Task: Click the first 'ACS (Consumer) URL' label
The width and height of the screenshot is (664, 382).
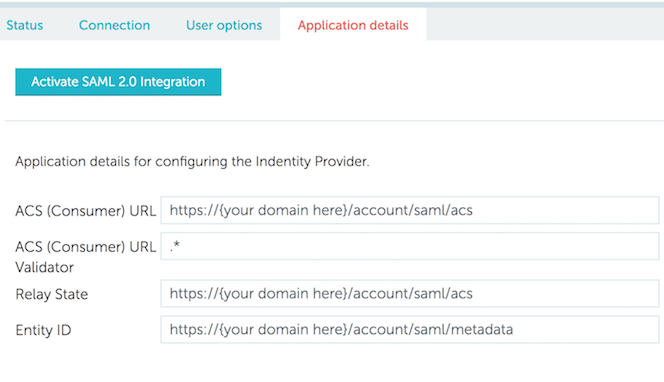Action: click(86, 211)
